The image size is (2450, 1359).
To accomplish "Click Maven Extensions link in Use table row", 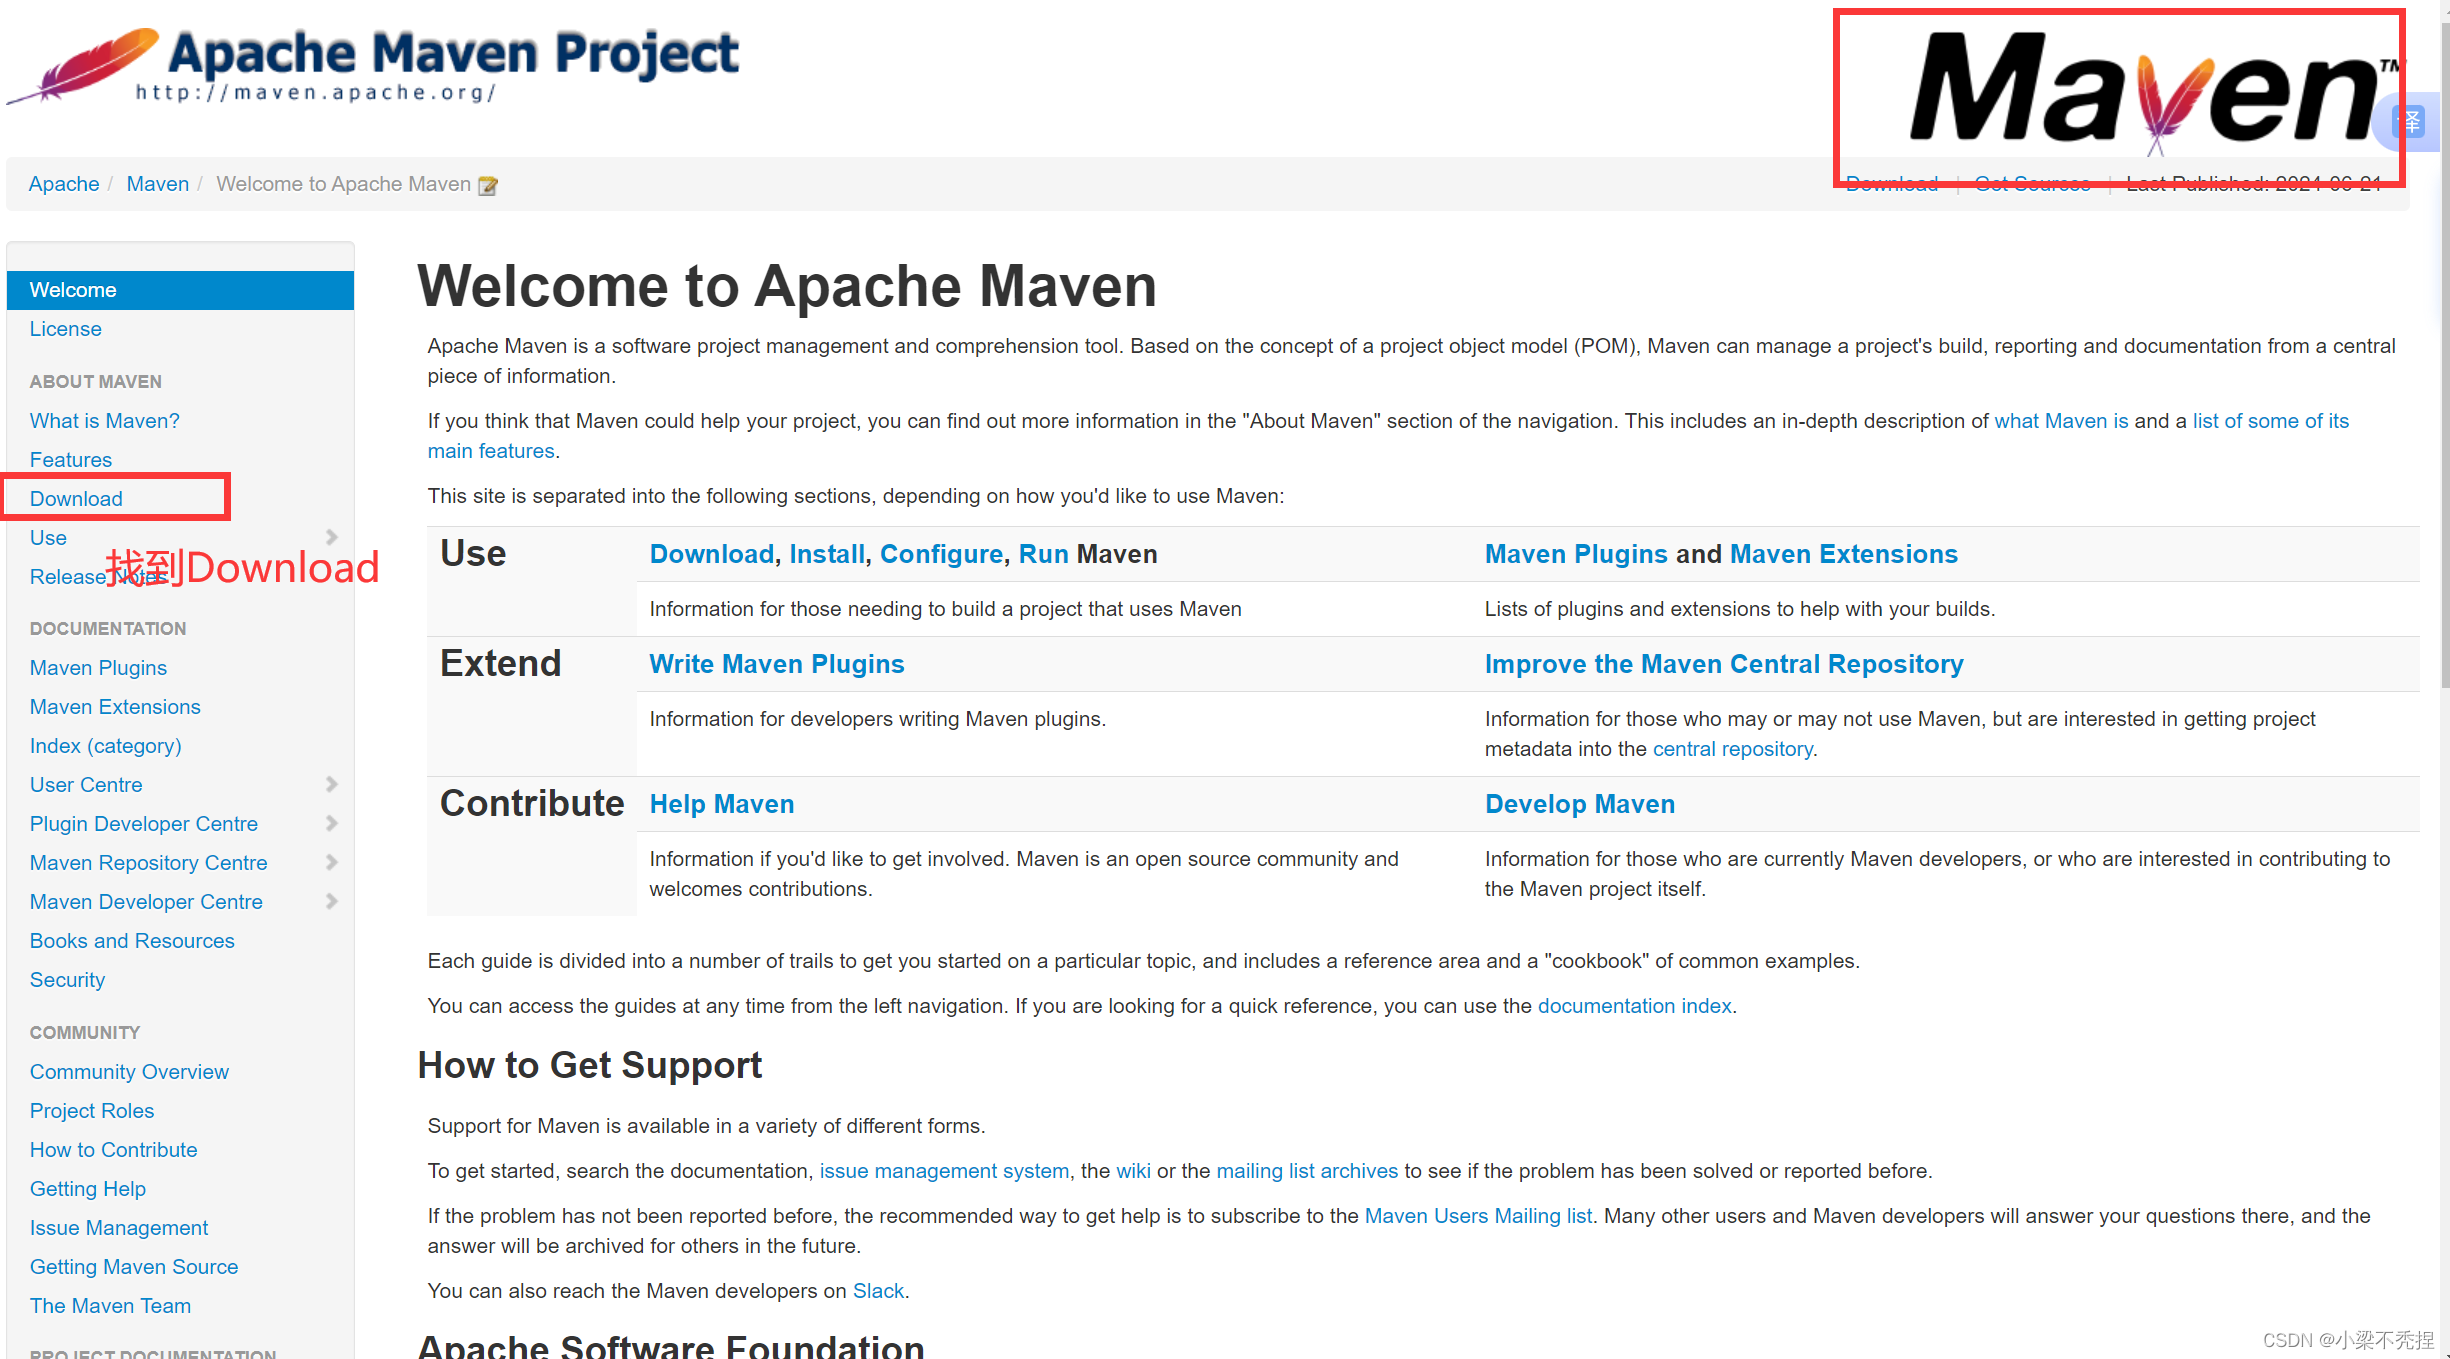I will [1844, 554].
